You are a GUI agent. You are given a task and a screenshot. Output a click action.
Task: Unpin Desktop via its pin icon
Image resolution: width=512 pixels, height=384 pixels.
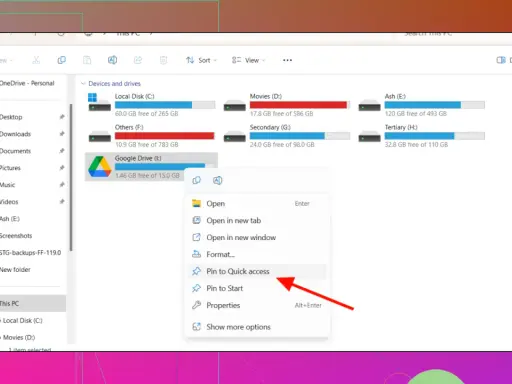click(62, 117)
